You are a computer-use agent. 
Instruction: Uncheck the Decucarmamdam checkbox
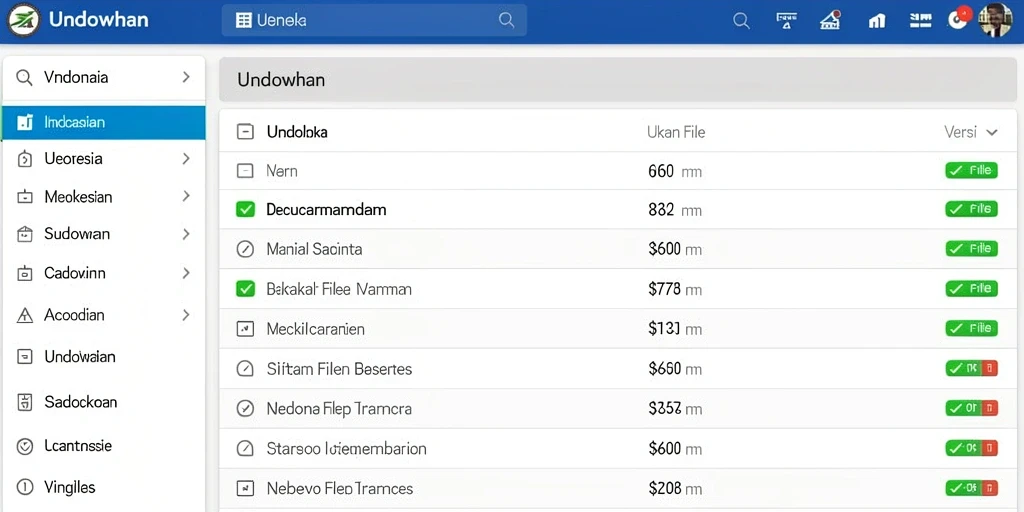[245, 210]
